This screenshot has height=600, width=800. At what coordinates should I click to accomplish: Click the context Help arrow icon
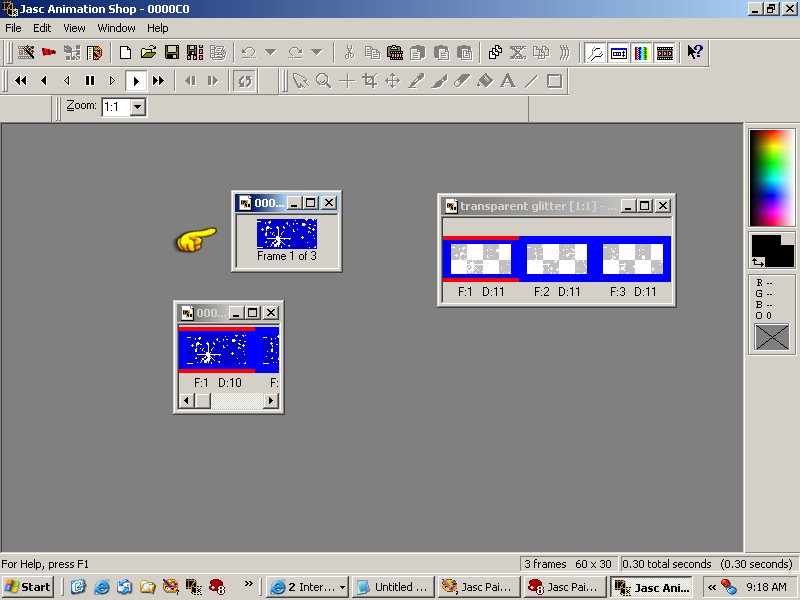point(696,52)
